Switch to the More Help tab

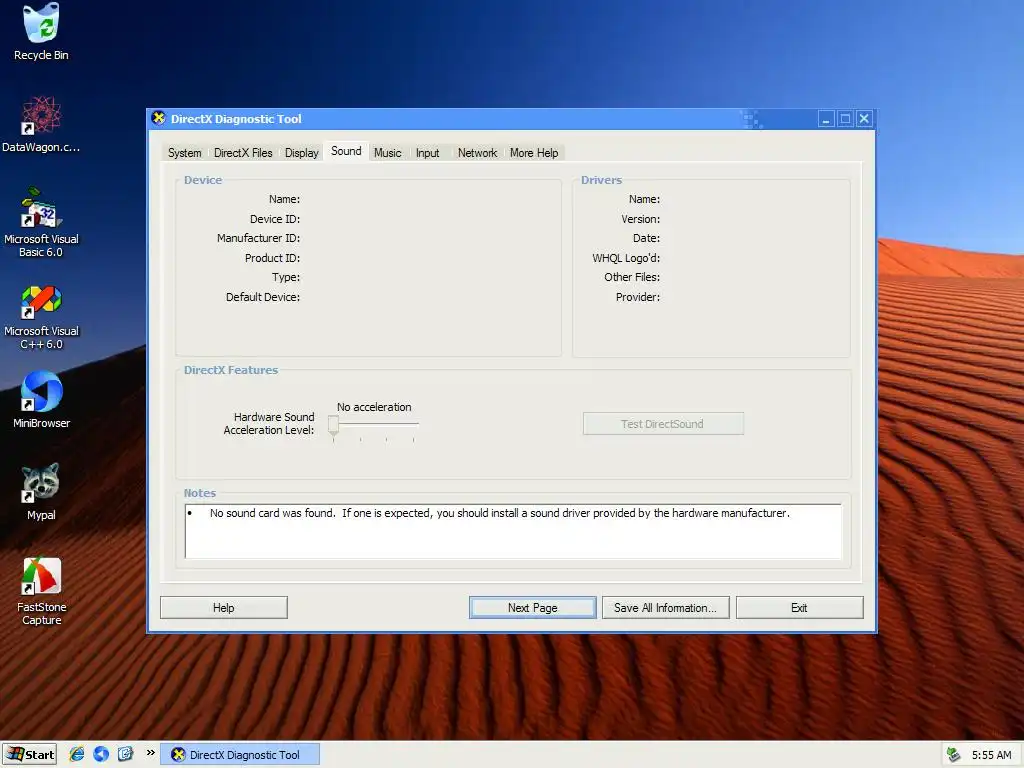click(534, 153)
